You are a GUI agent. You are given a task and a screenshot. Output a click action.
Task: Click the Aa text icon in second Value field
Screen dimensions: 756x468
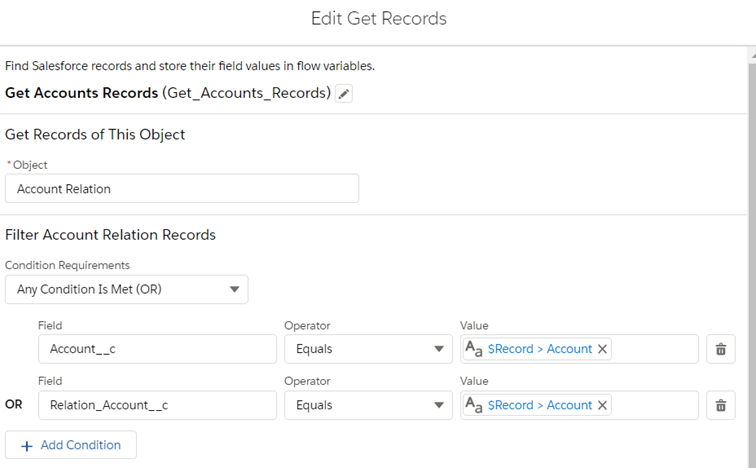[474, 405]
